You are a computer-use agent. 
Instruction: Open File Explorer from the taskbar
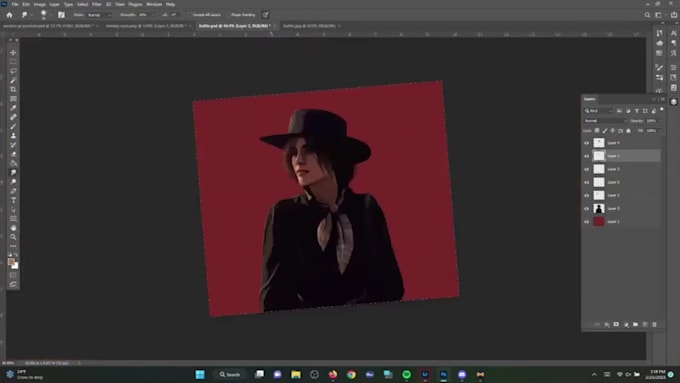click(296, 374)
